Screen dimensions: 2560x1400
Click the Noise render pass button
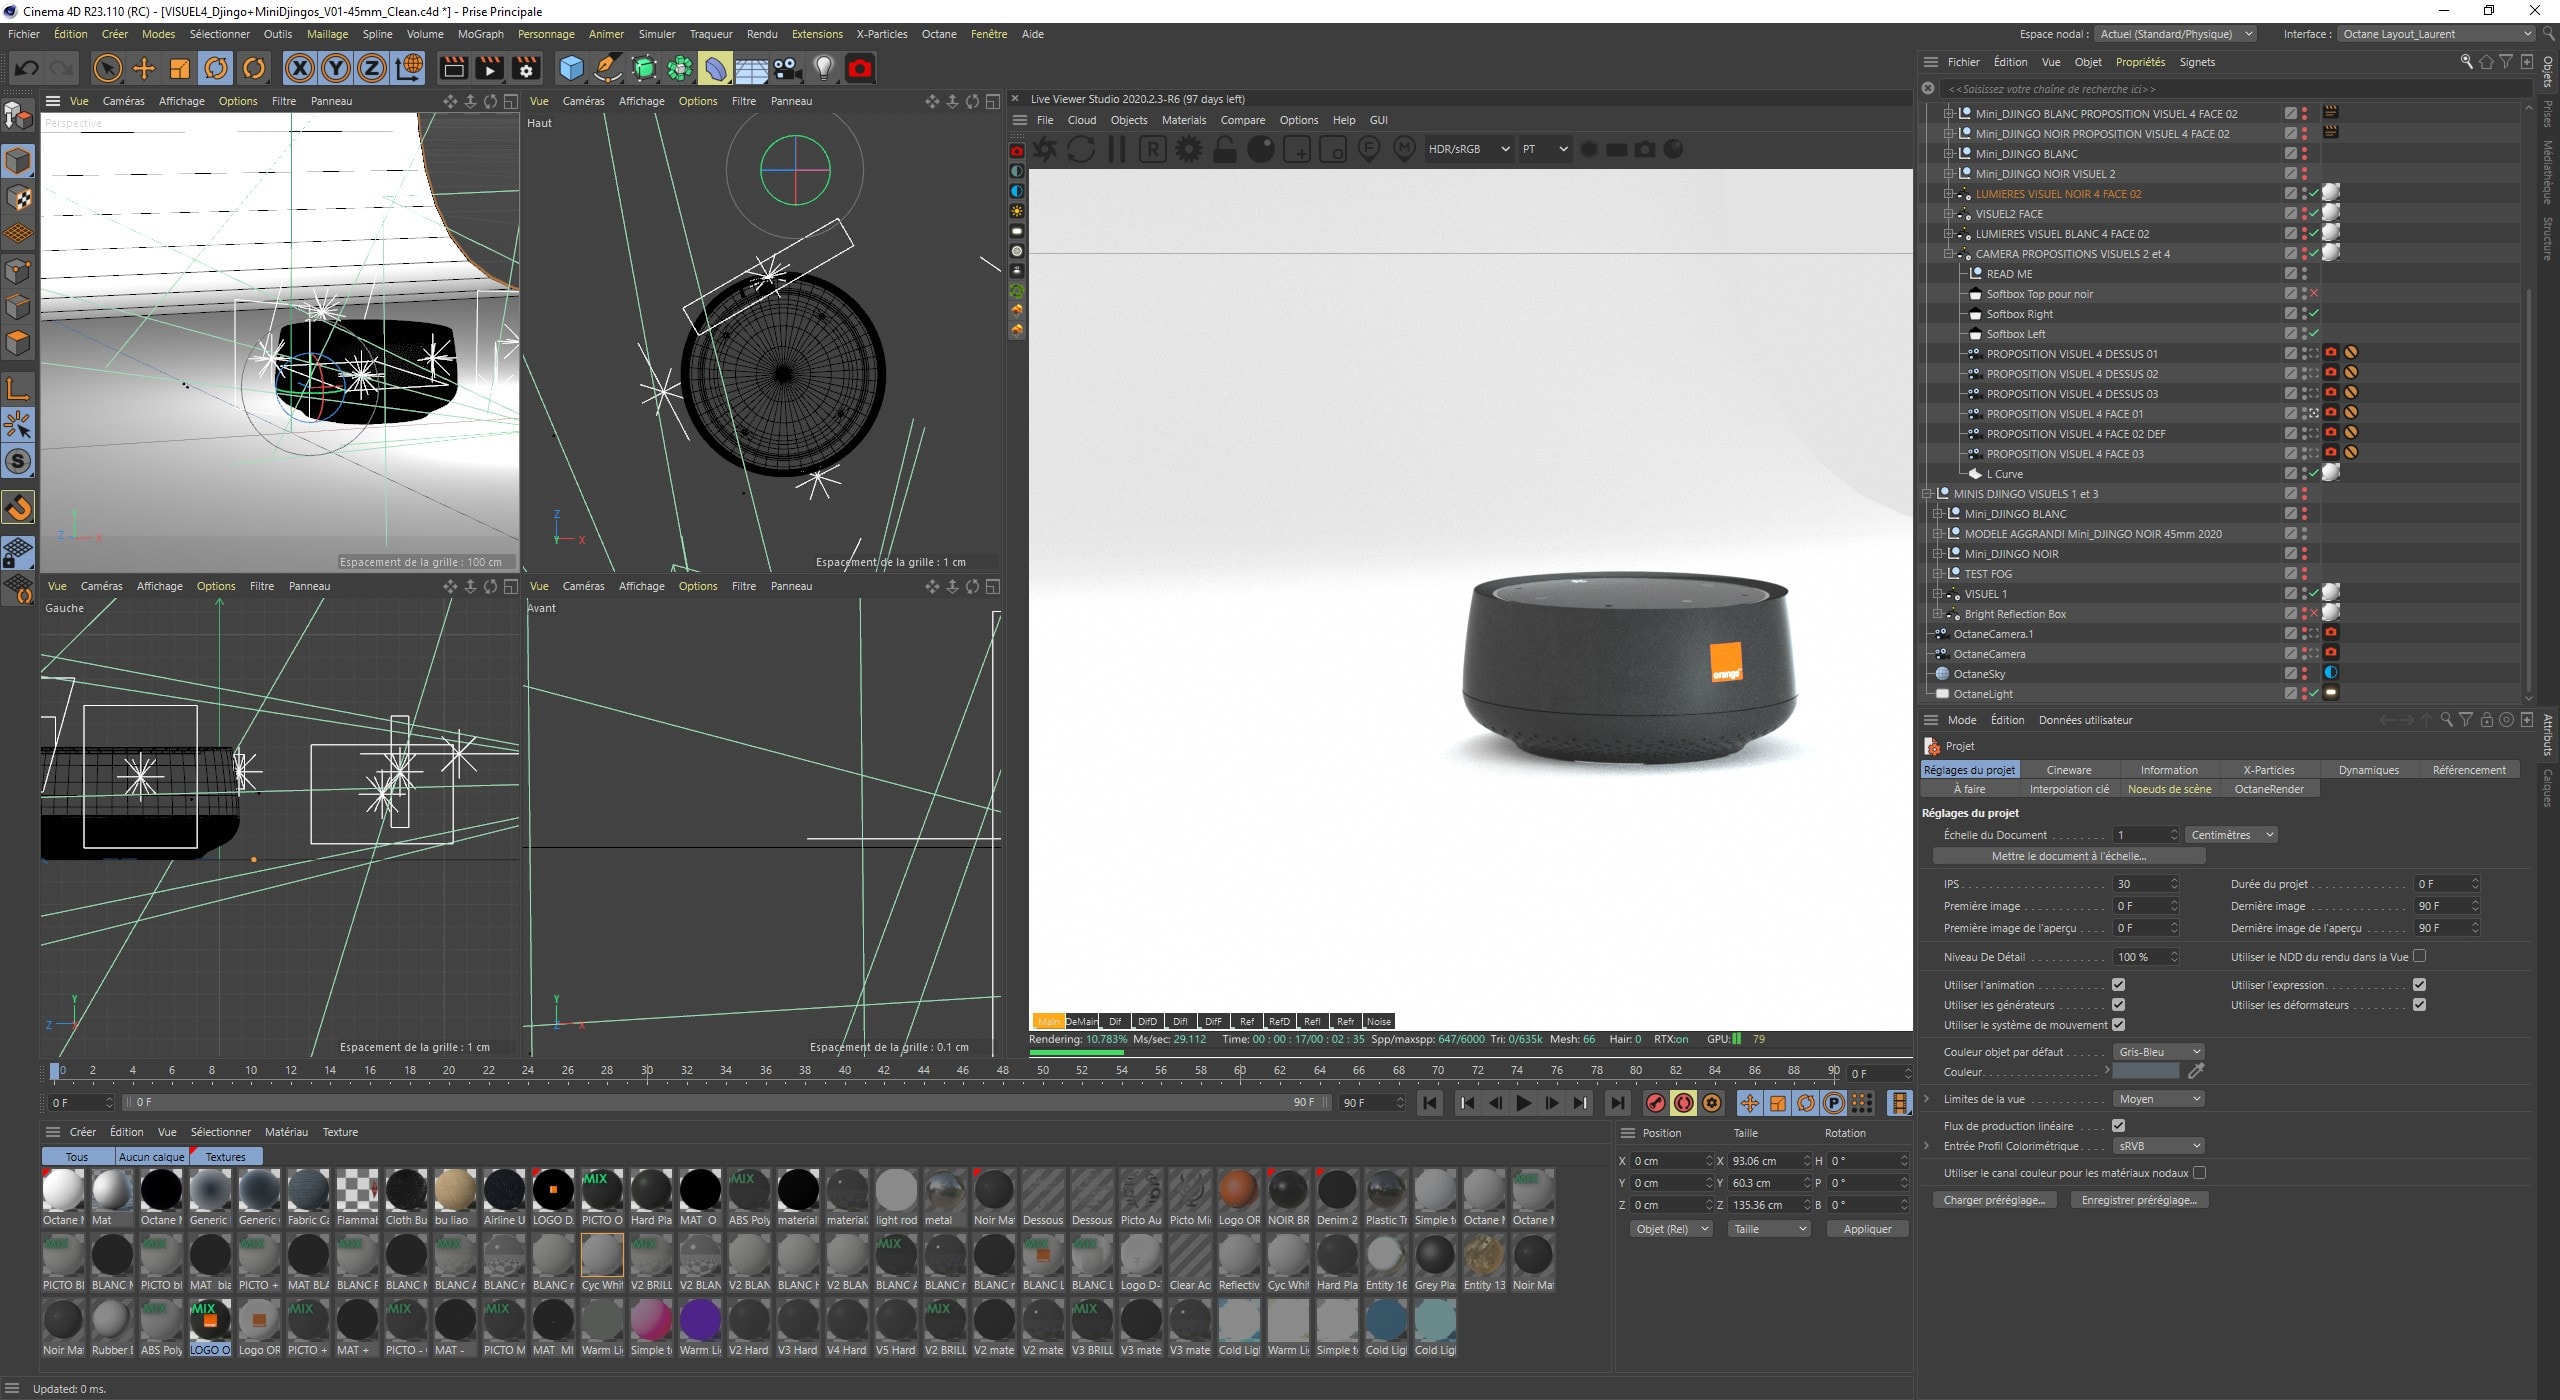point(1378,1021)
